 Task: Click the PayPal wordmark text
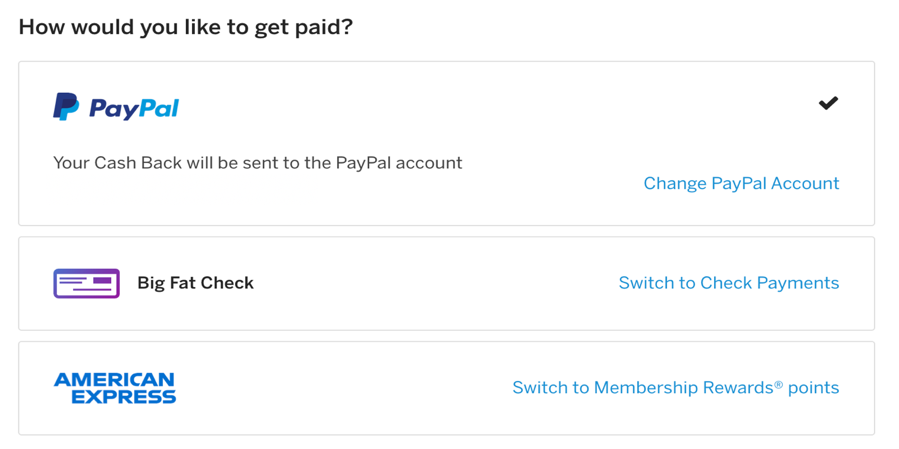[134, 108]
